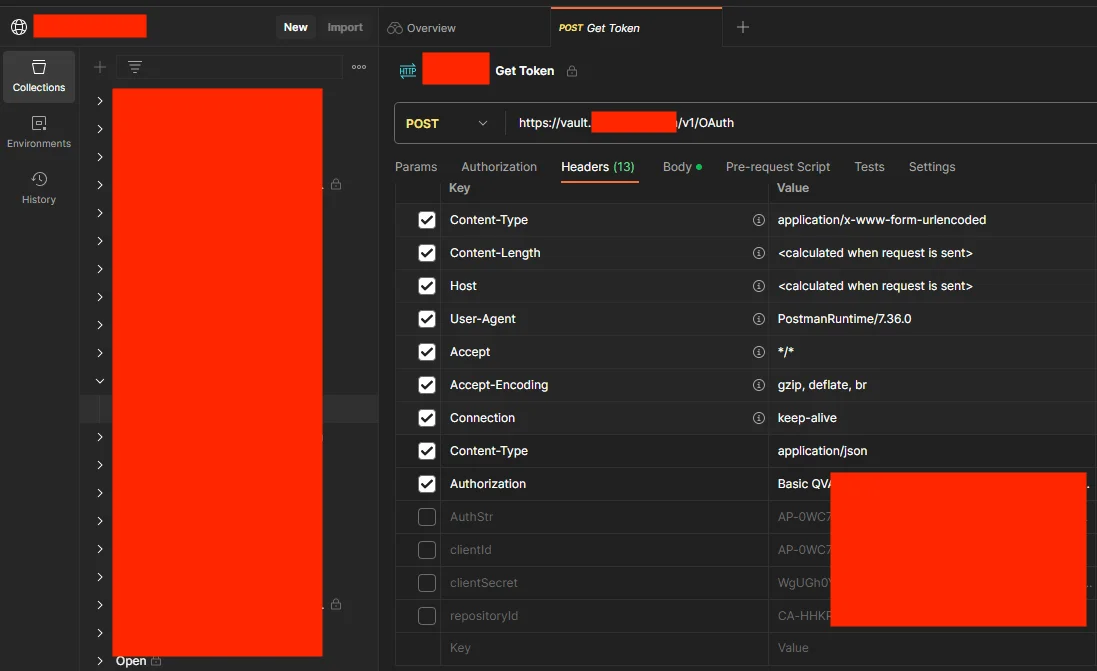This screenshot has height=671, width=1097.
Task: Click the HTTP request type icon
Action: [408, 71]
